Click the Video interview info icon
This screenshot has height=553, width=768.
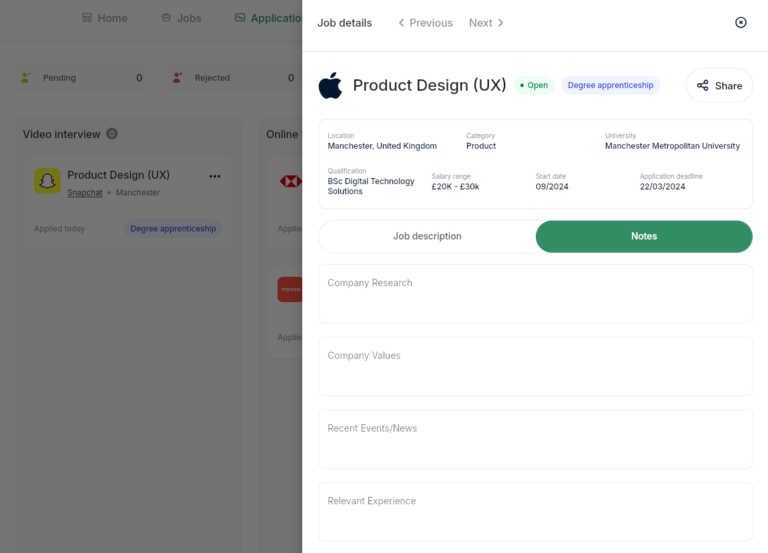pyautogui.click(x=112, y=134)
